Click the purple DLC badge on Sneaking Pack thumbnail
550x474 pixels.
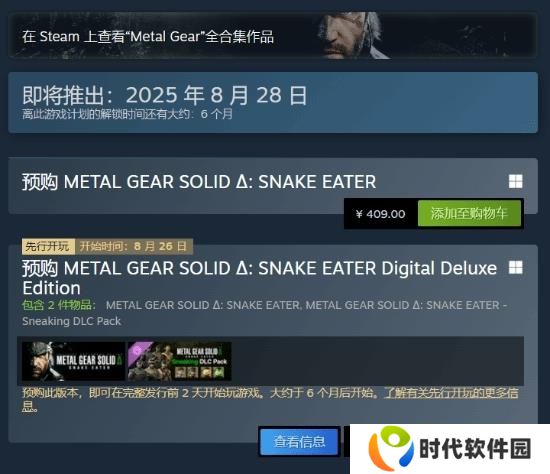tap(137, 352)
